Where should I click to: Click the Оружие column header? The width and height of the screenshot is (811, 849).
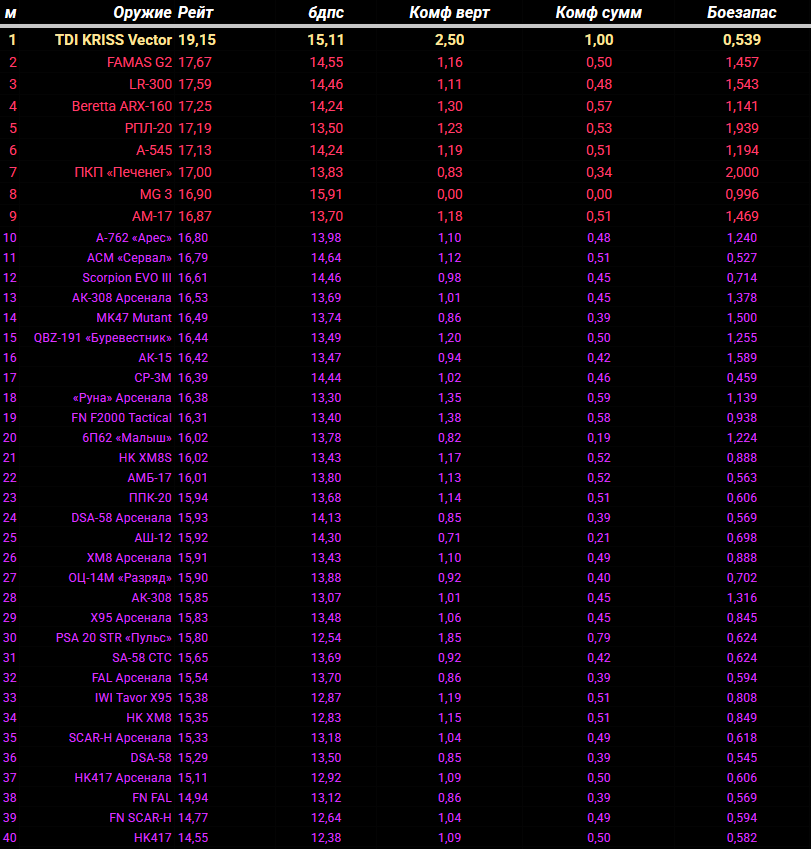tap(142, 12)
